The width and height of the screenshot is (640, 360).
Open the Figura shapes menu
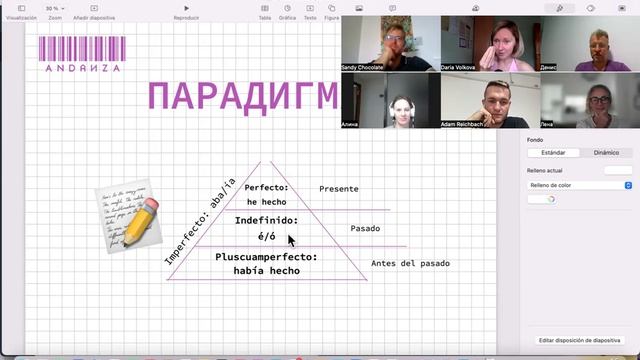tap(331, 12)
